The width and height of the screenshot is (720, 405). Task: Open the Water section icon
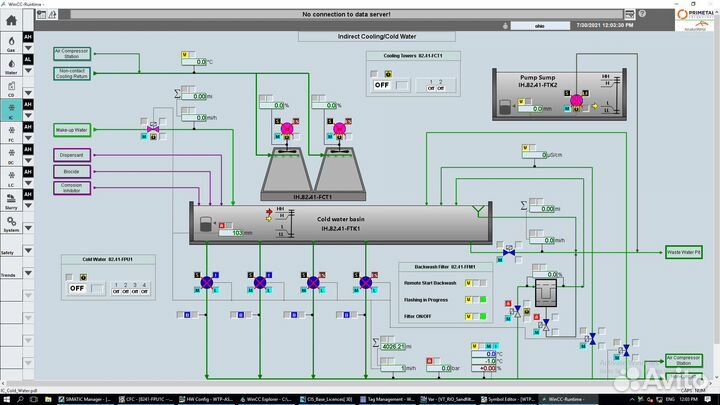pos(11,62)
